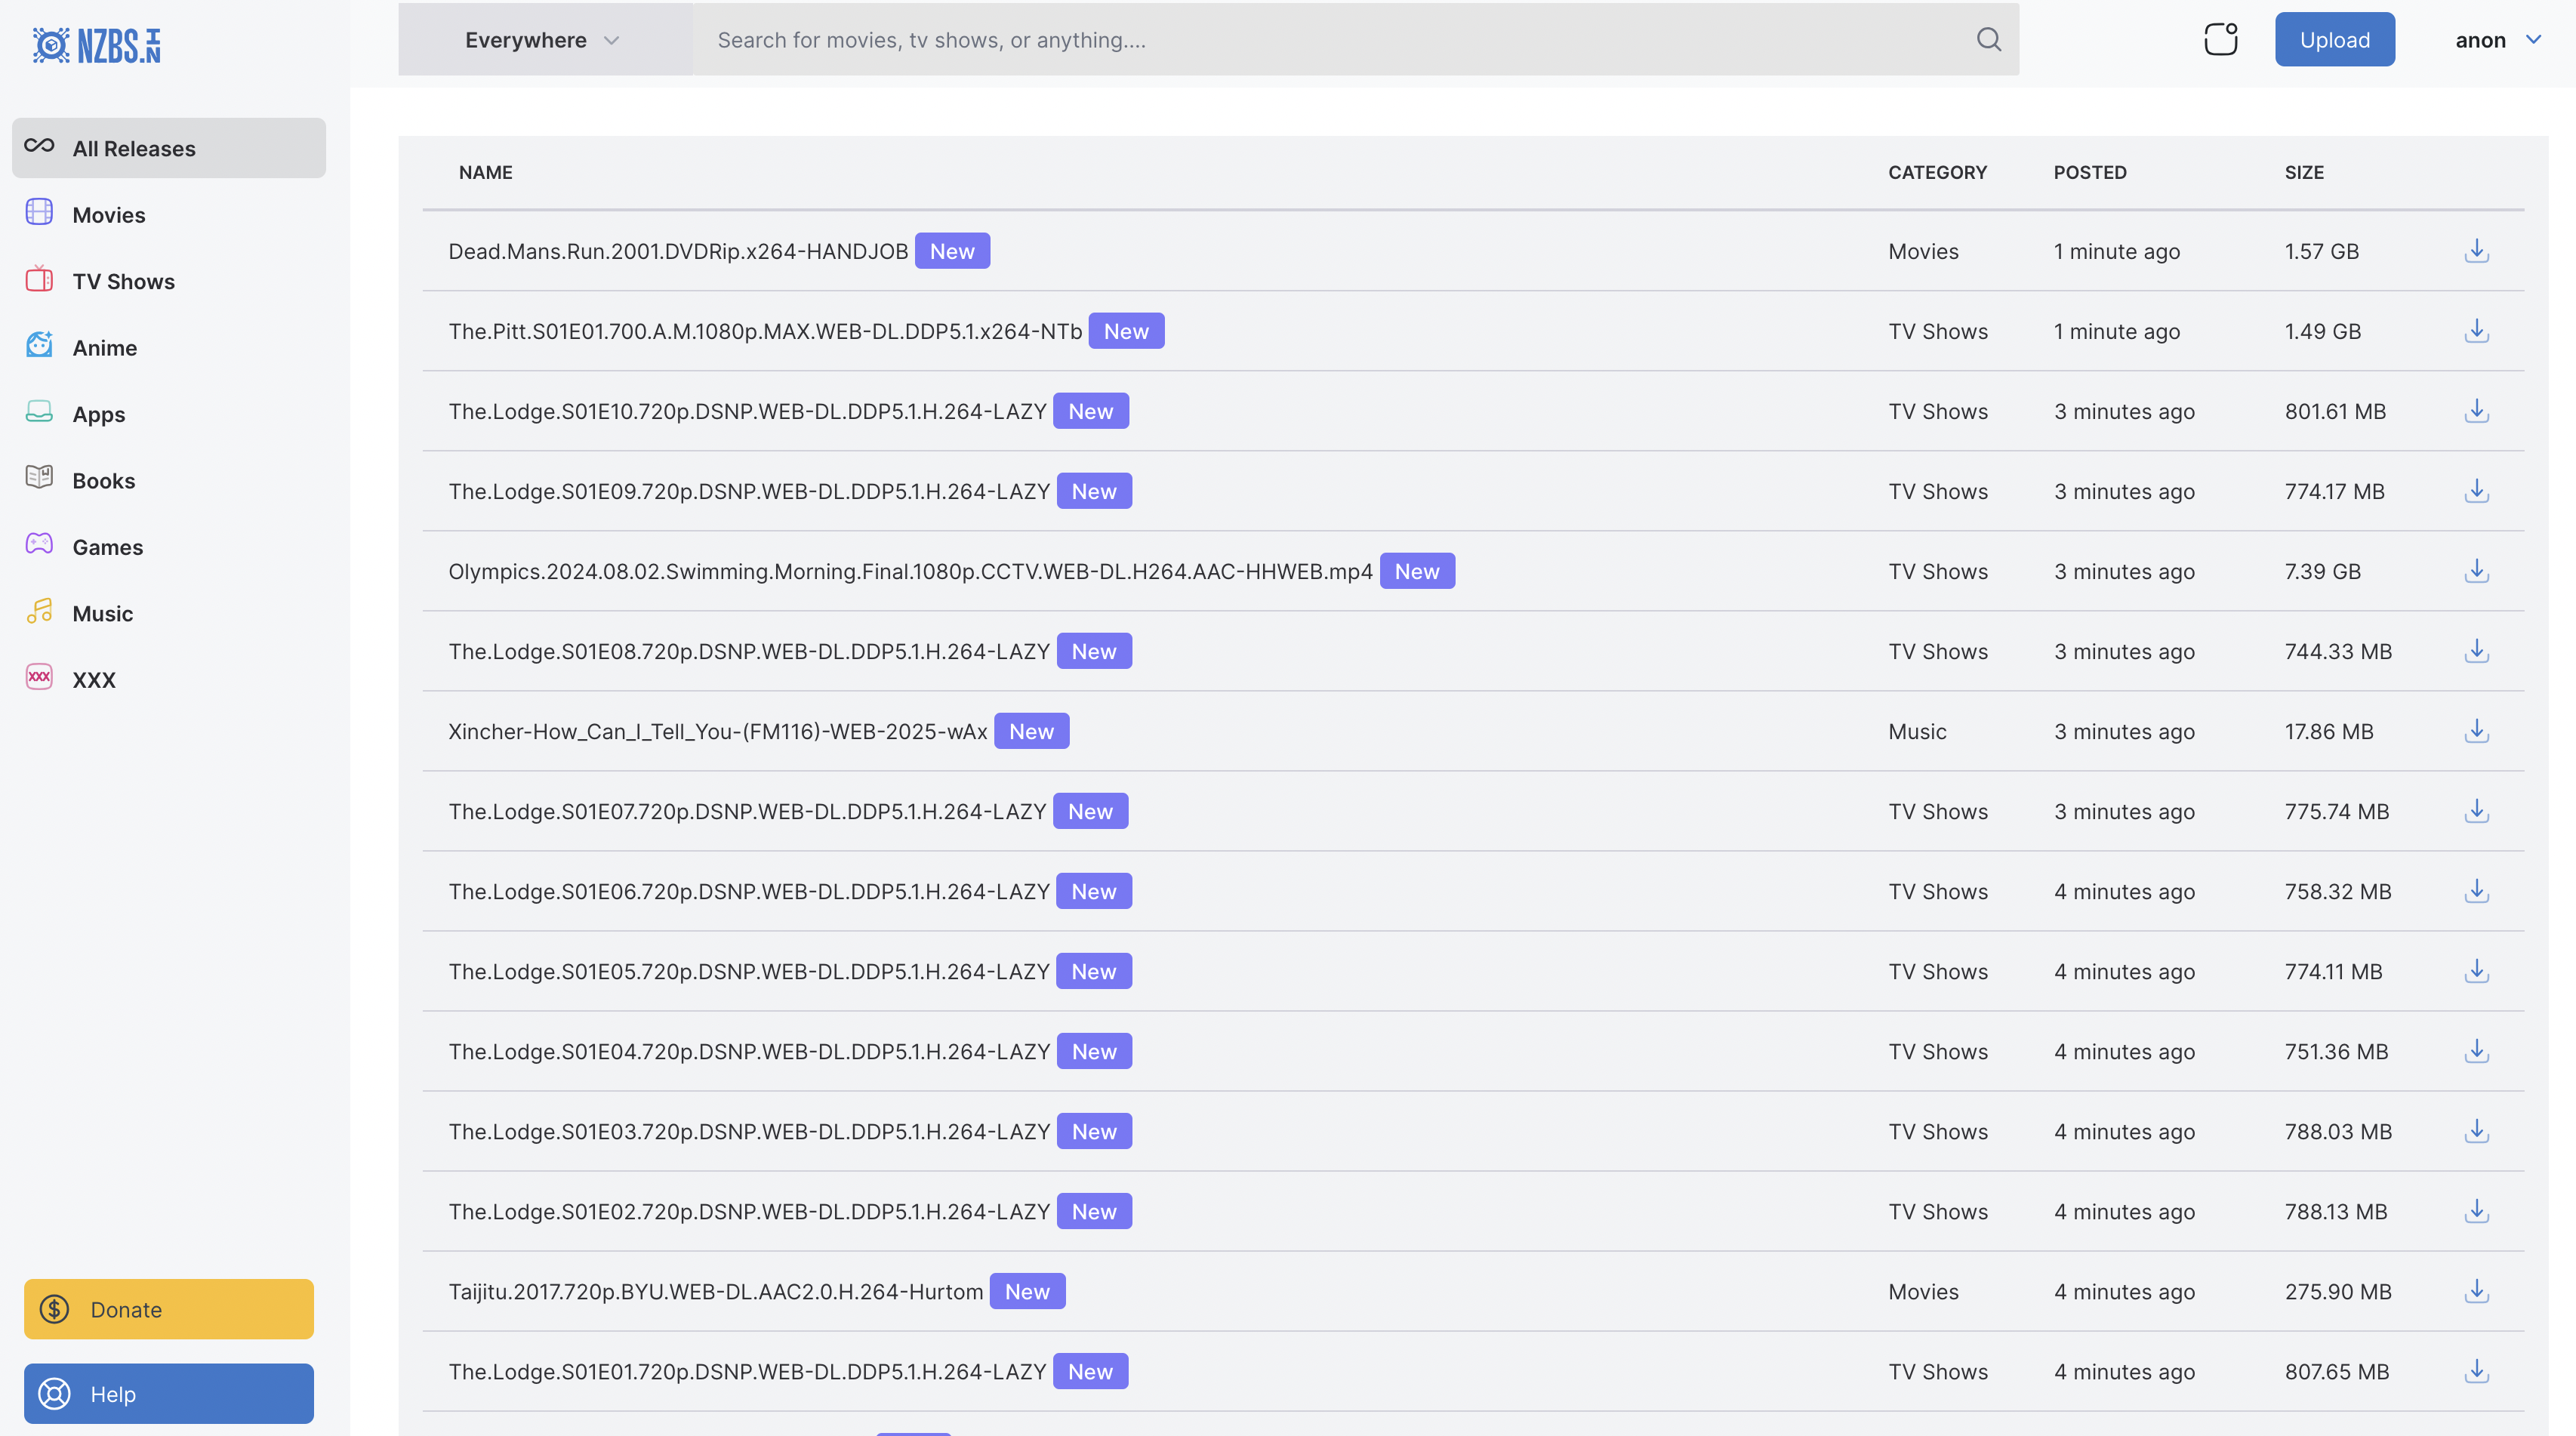Image resolution: width=2576 pixels, height=1436 pixels.
Task: Click the Games controller icon
Action: point(39,544)
